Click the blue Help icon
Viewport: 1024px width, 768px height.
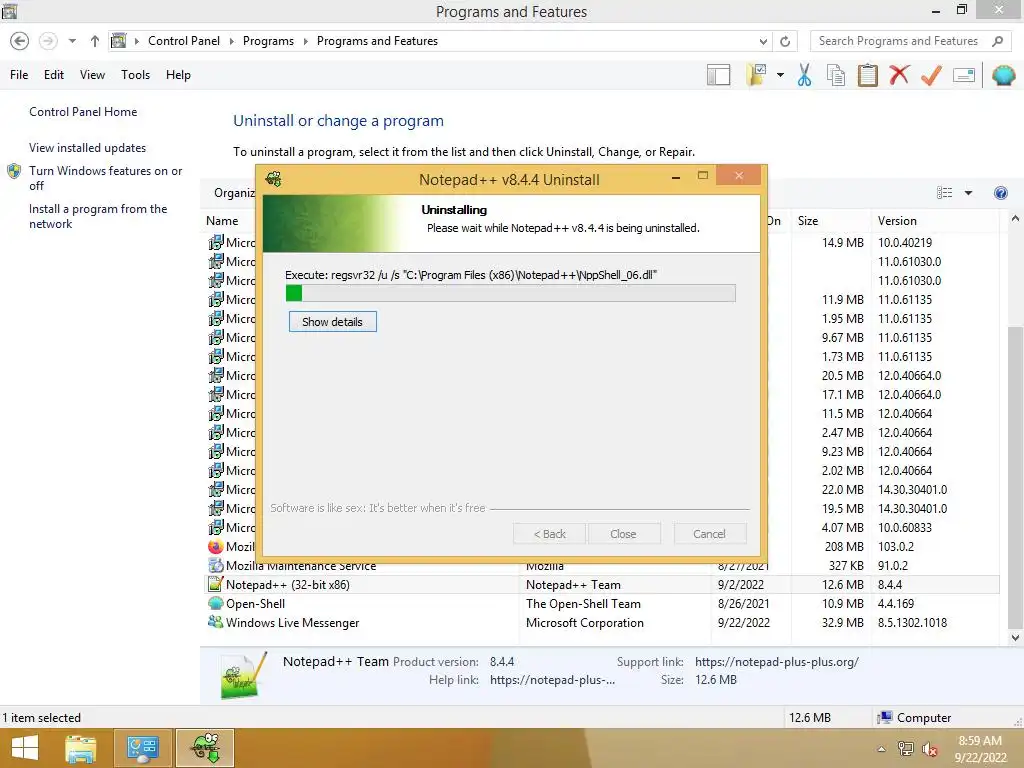click(1000, 193)
